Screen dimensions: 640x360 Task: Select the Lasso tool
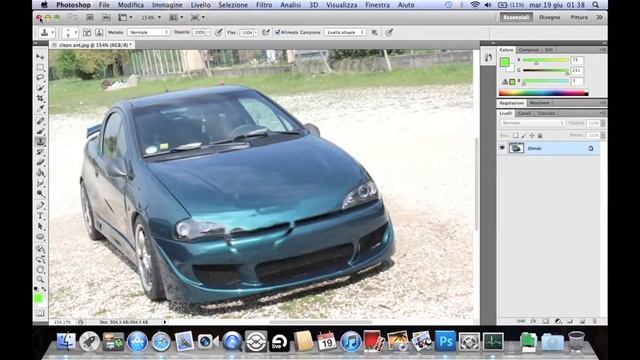pos(40,77)
